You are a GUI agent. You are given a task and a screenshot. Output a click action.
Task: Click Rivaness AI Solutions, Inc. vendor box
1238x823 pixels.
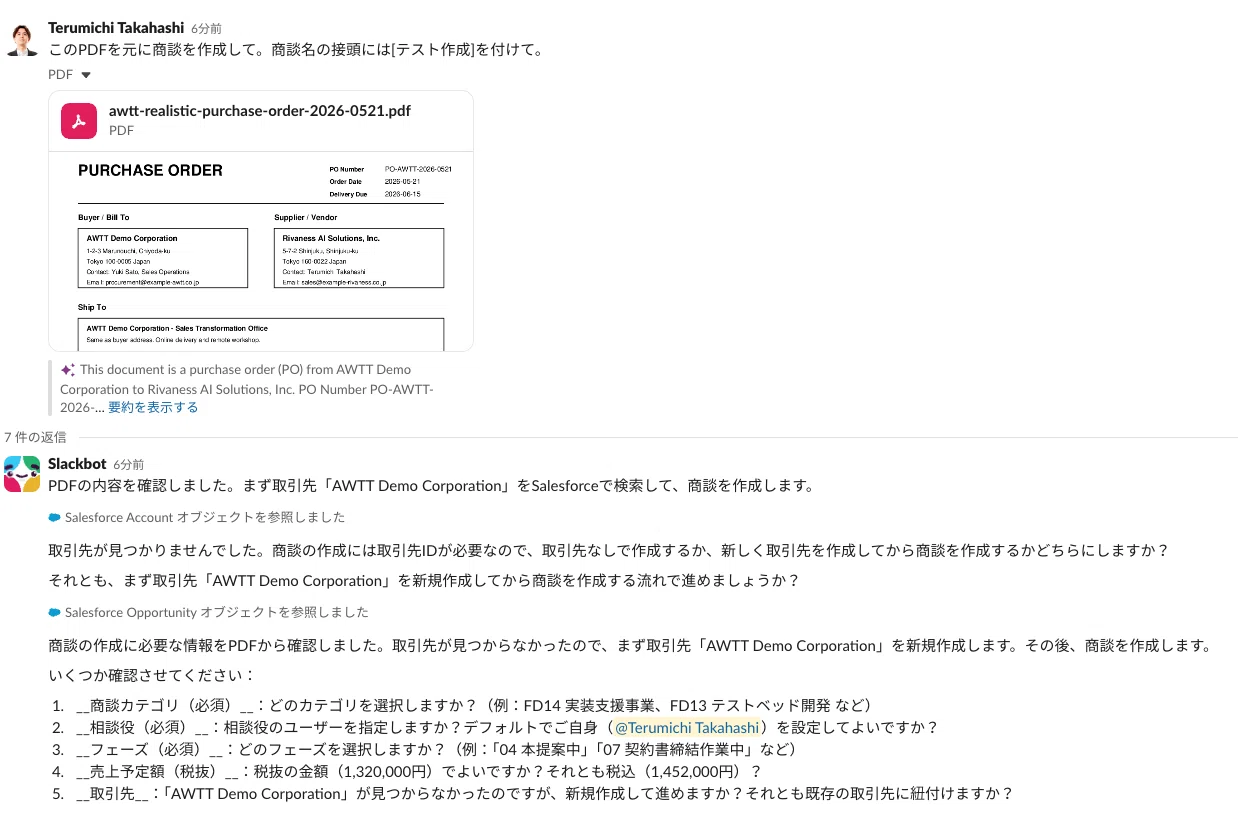[359, 258]
